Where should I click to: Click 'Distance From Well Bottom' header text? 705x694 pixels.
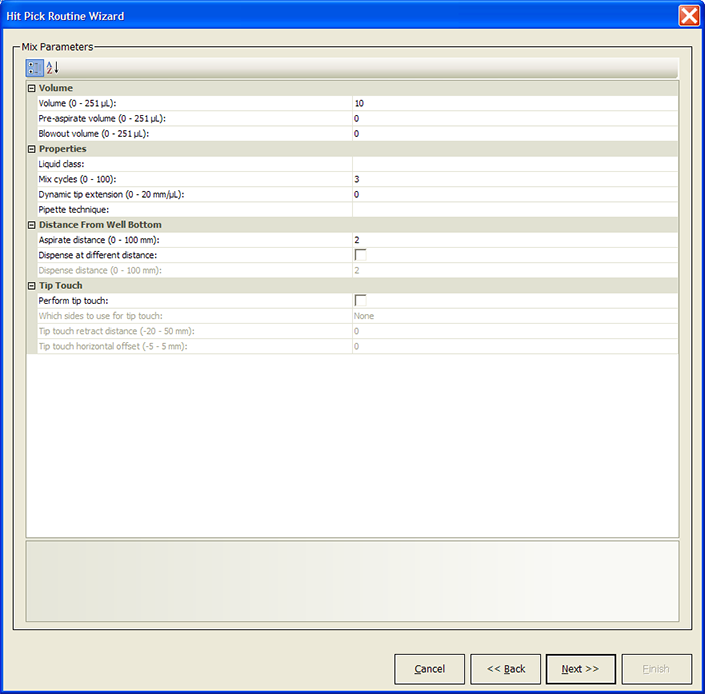click(100, 225)
